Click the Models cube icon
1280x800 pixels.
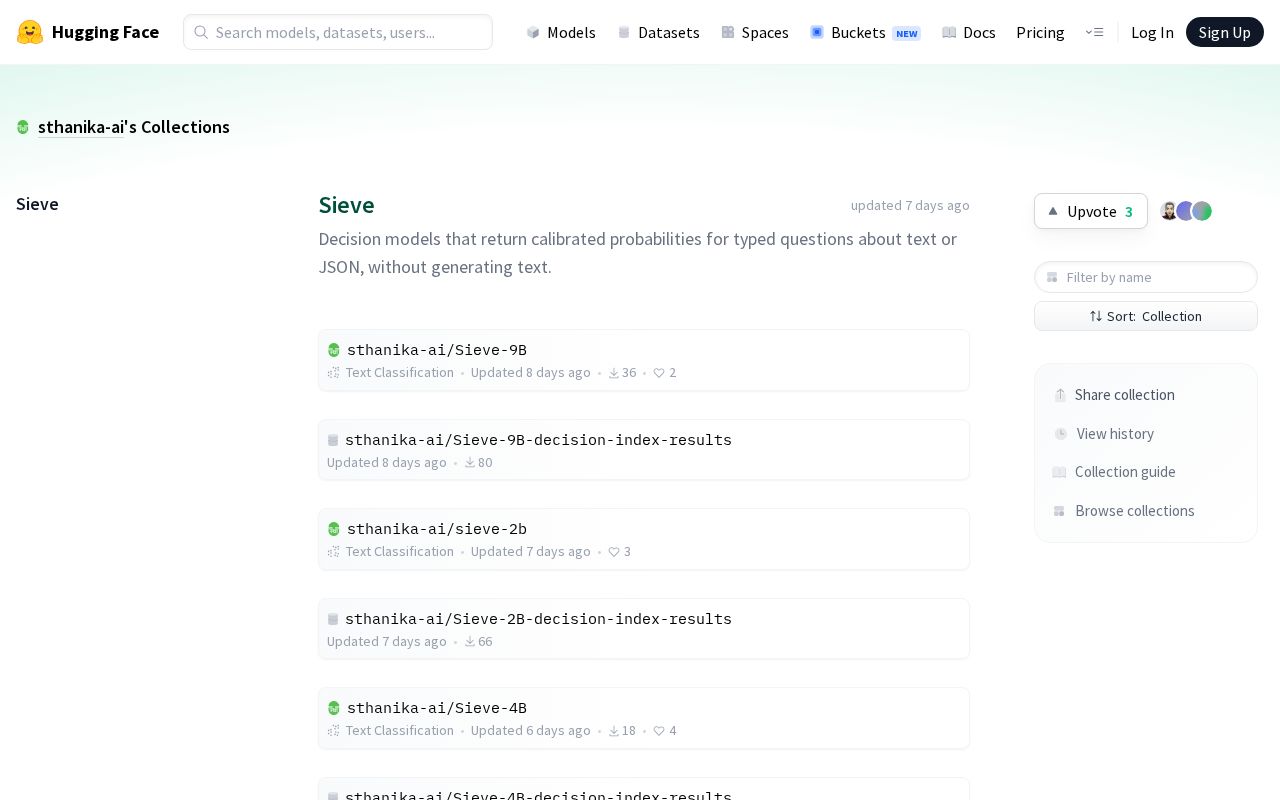(x=533, y=32)
